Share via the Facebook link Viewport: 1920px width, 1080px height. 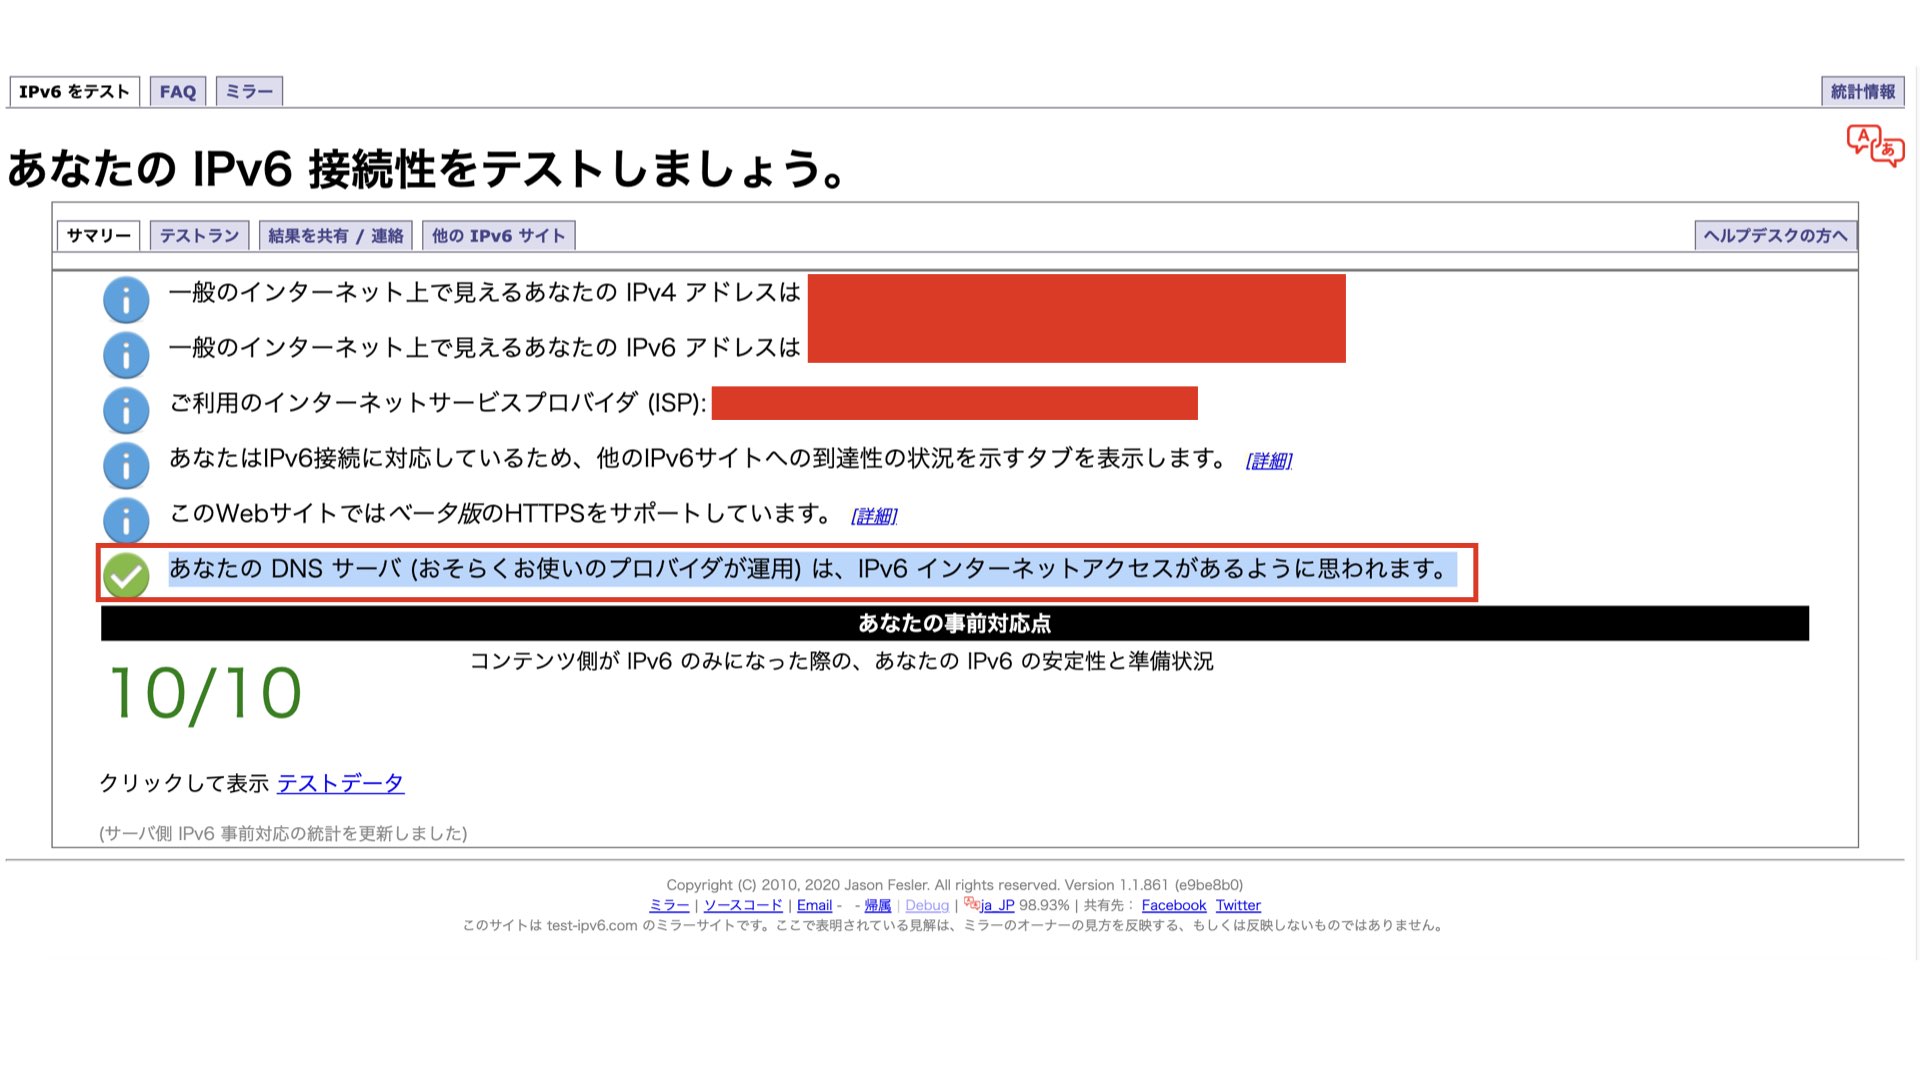1174,905
